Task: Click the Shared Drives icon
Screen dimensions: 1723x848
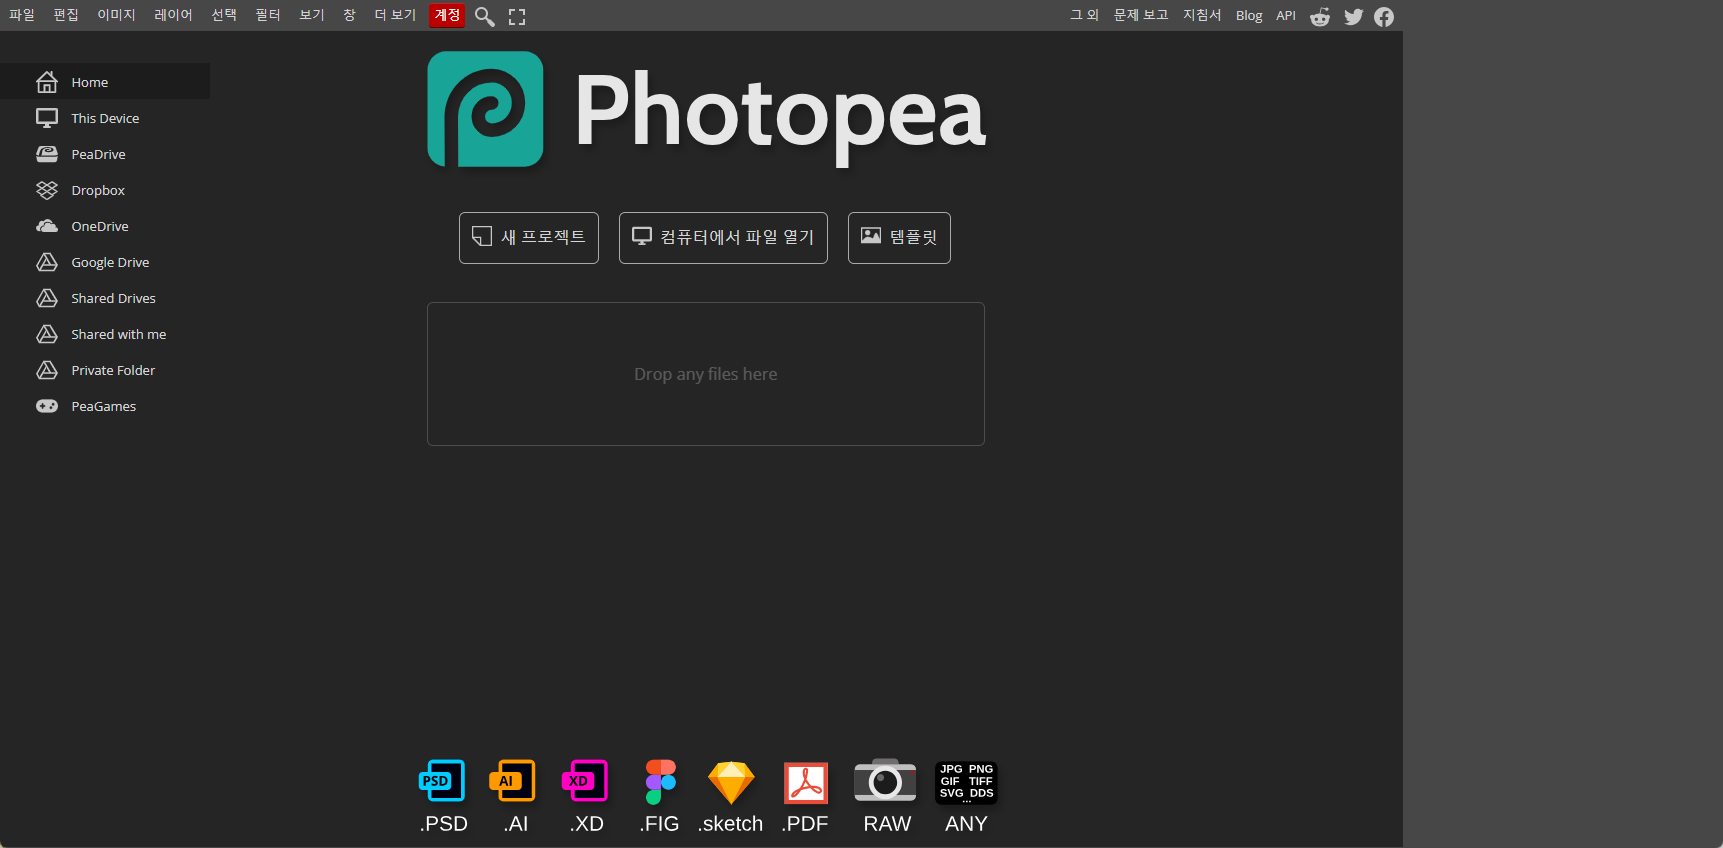Action: point(47,298)
